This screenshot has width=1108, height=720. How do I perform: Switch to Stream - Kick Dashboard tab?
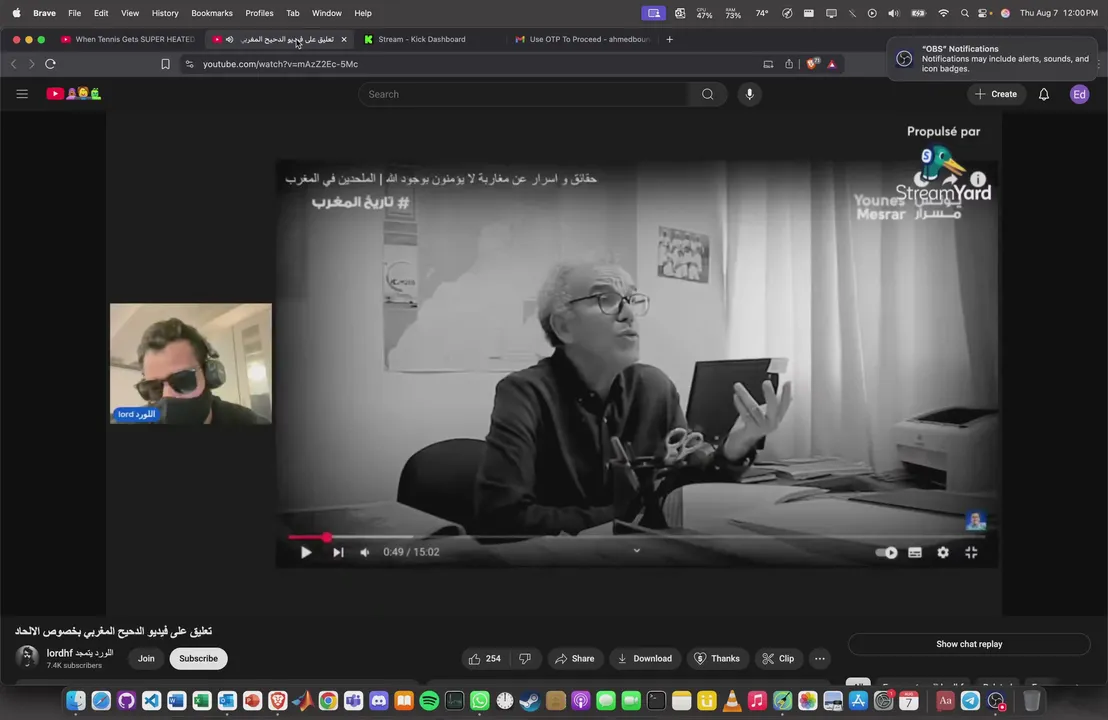click(x=422, y=40)
